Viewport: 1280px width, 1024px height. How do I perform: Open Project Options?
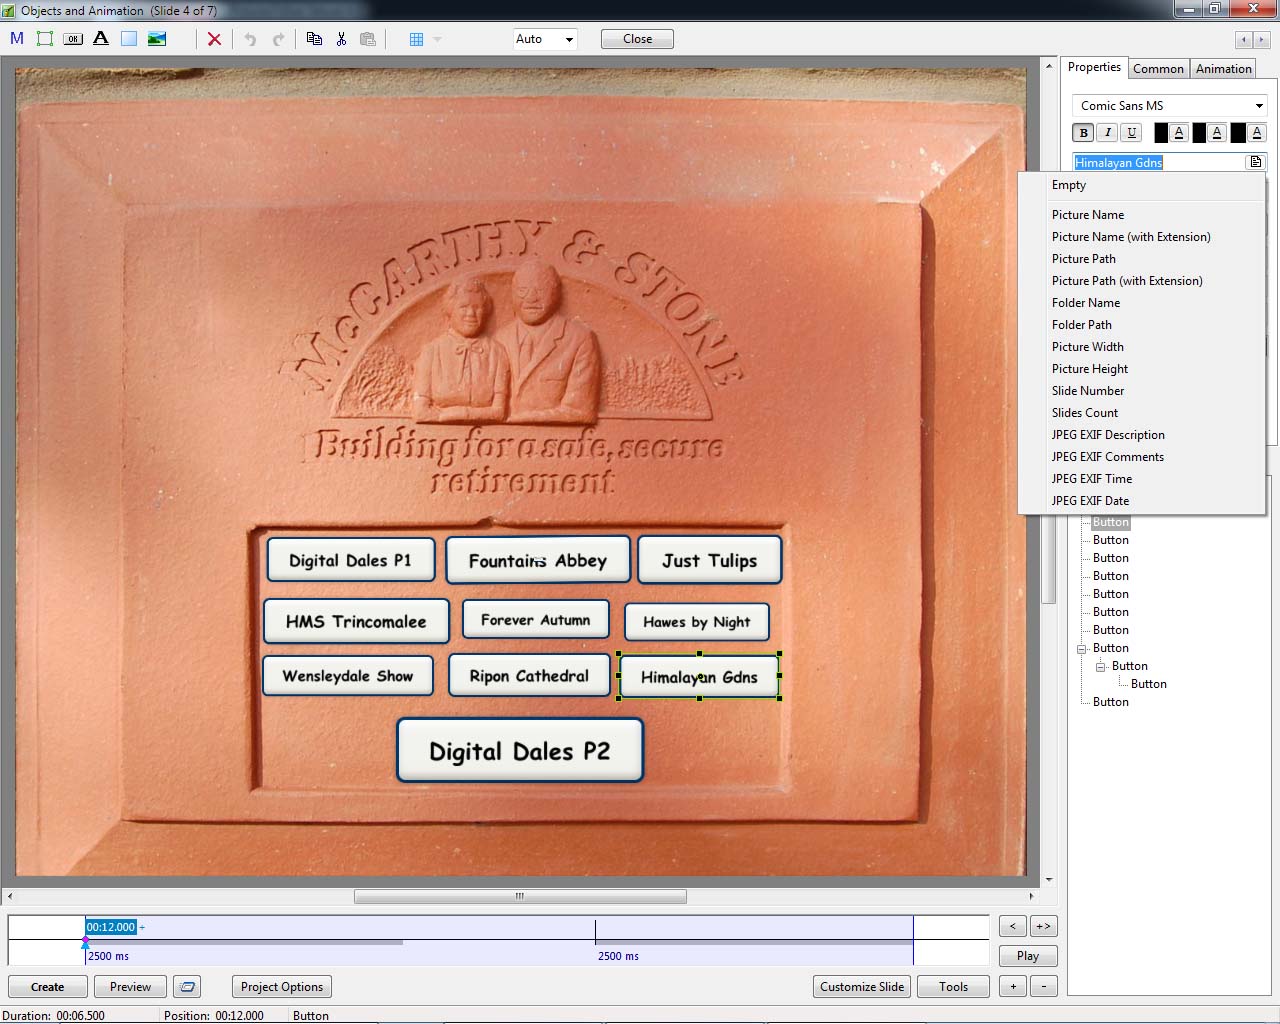(282, 987)
